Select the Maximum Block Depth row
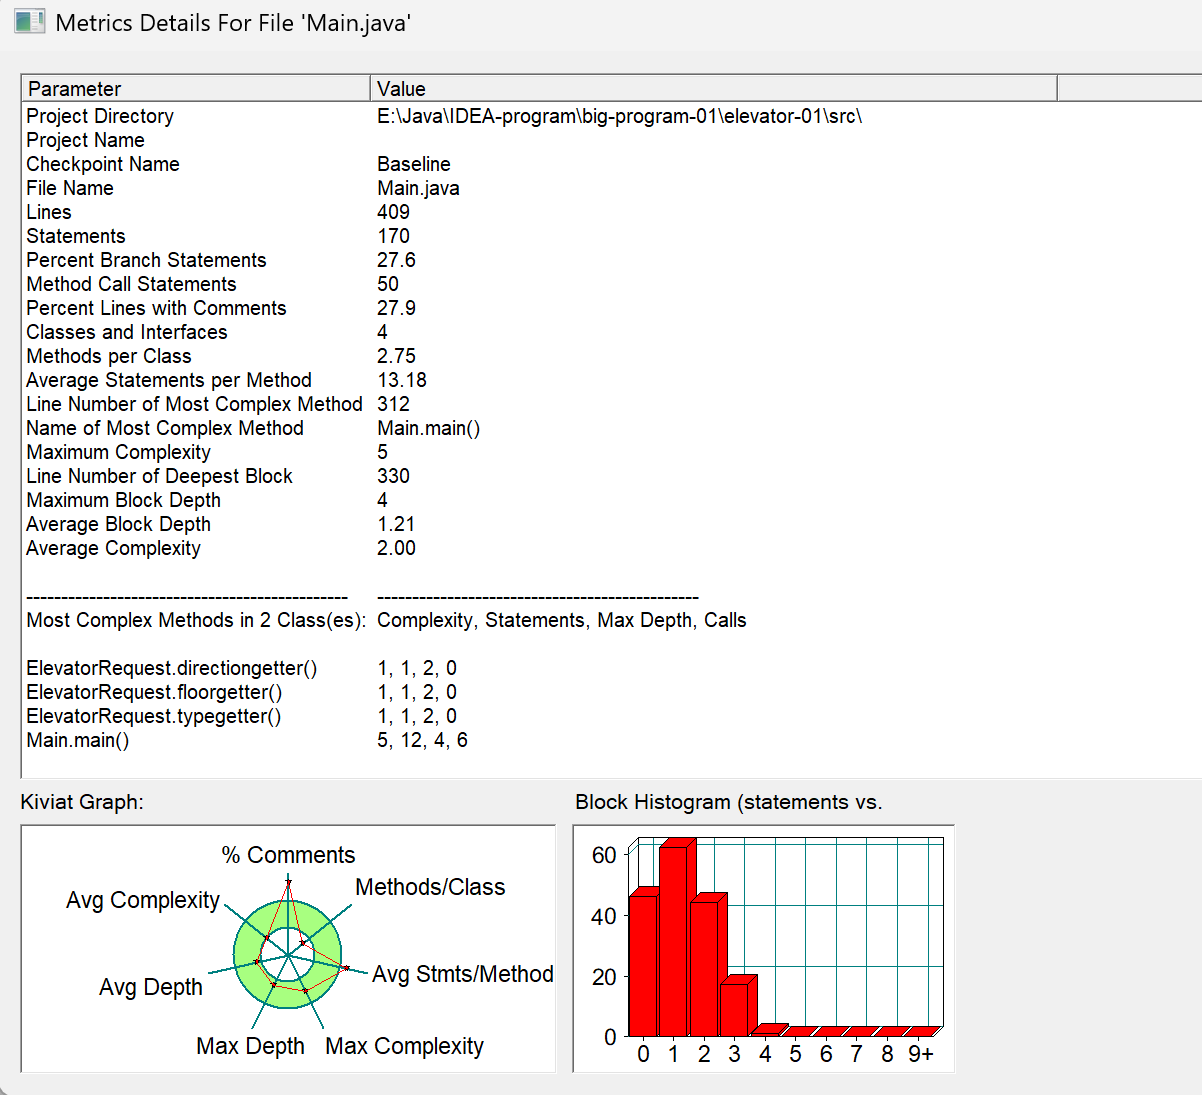 (123, 500)
